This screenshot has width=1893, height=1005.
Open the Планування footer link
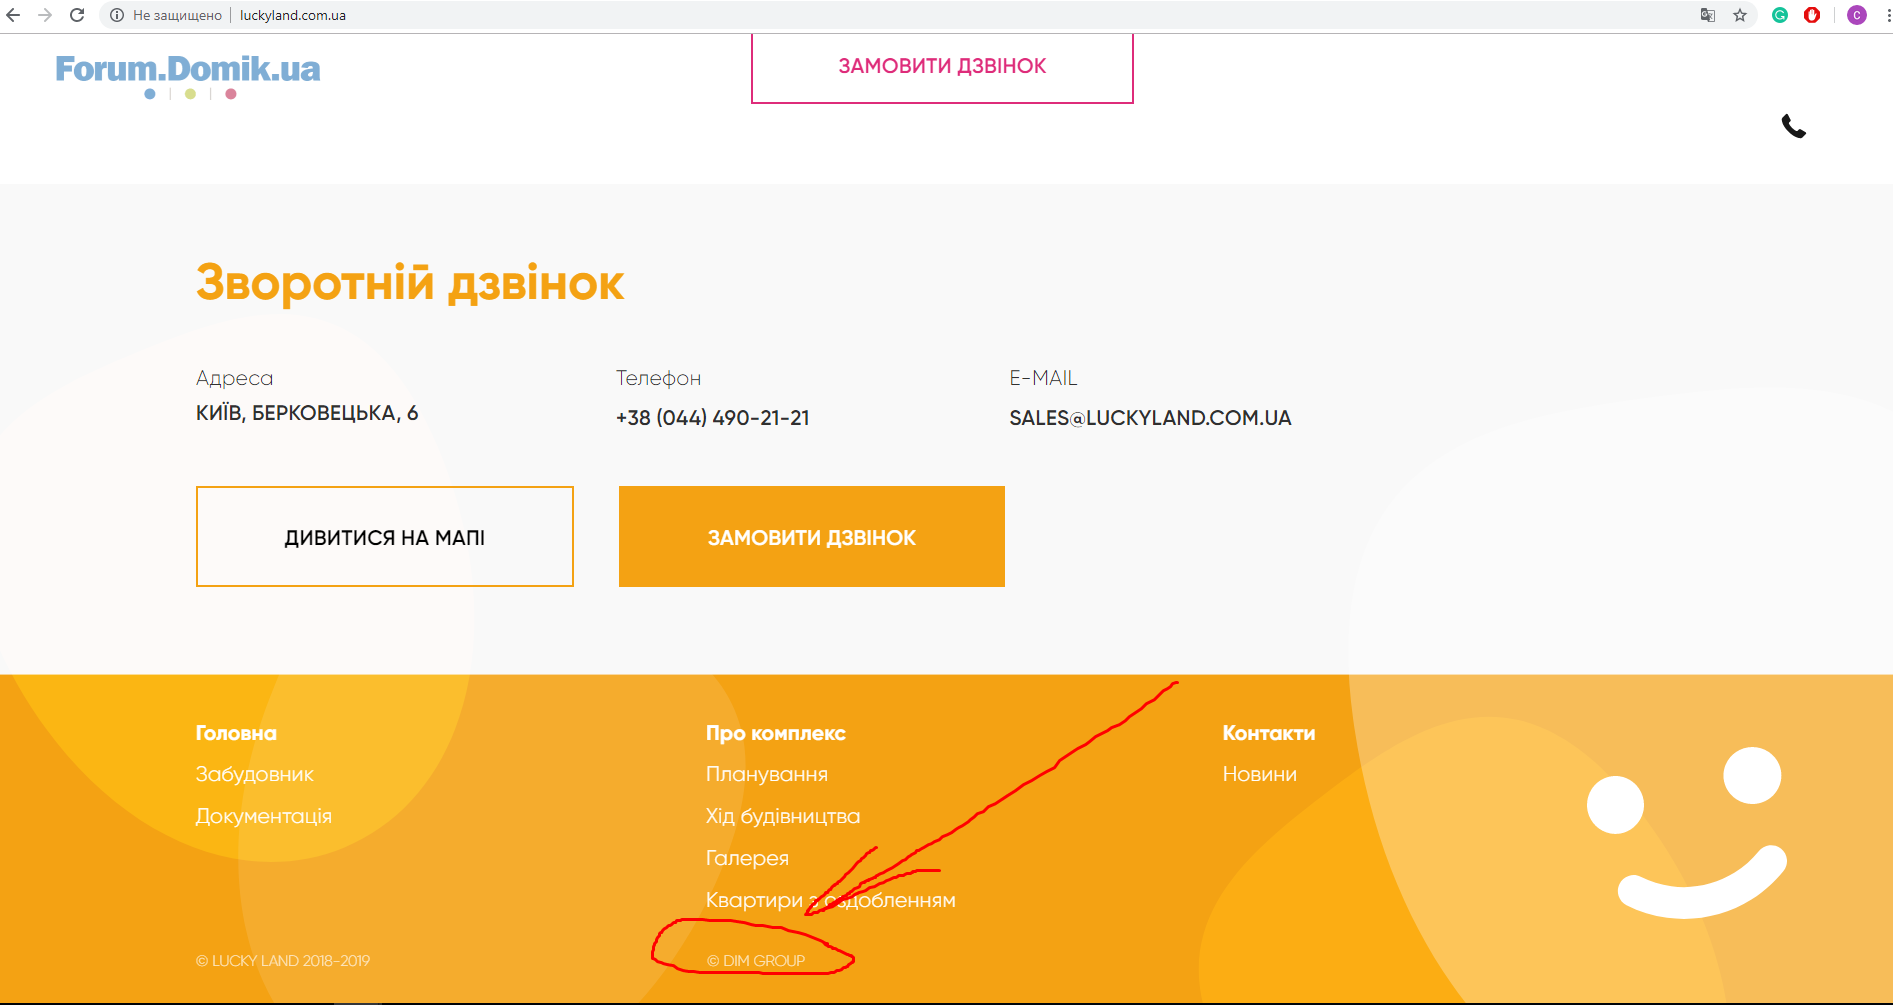767,774
